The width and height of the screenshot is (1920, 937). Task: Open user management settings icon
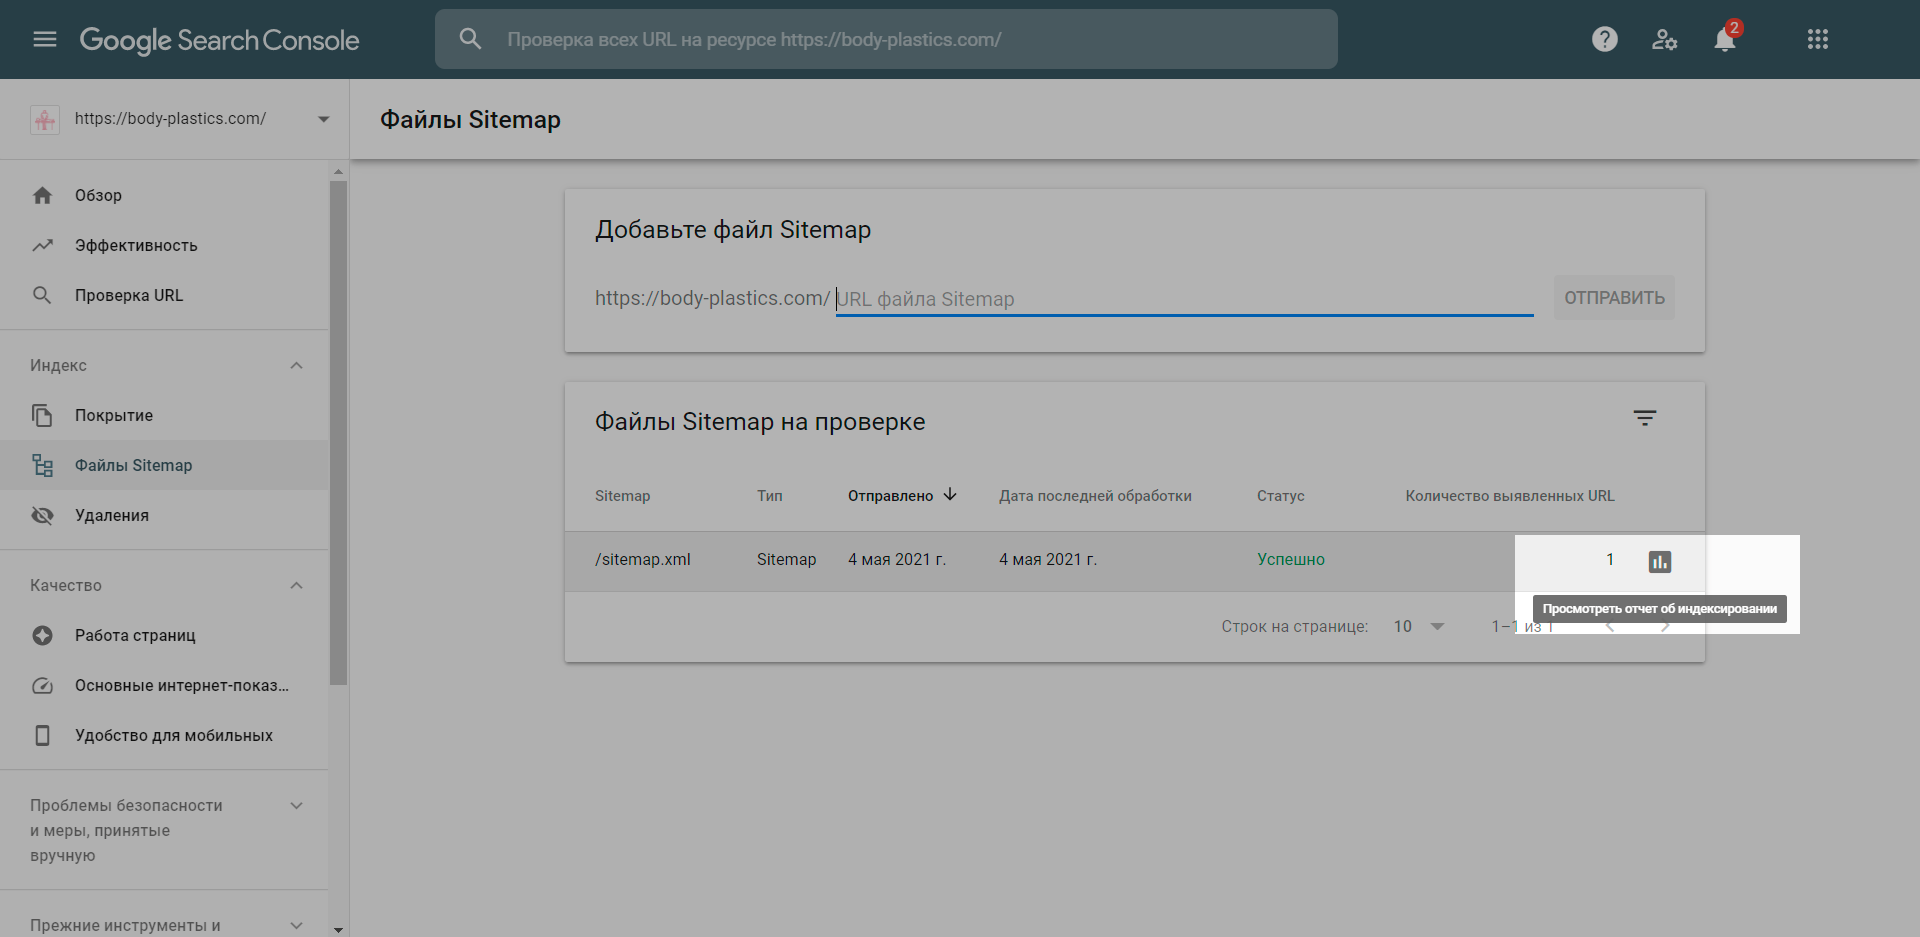click(x=1664, y=39)
